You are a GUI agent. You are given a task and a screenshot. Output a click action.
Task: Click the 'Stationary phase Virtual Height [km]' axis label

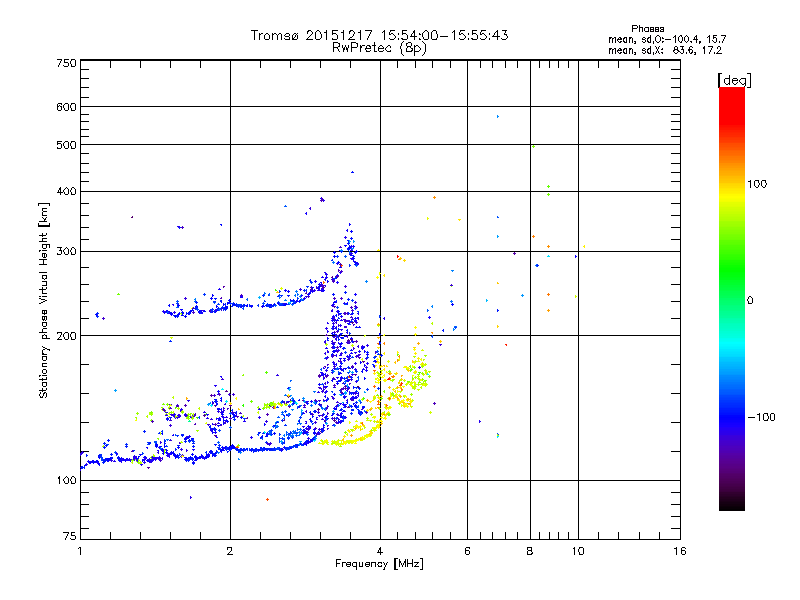[x=43, y=300]
